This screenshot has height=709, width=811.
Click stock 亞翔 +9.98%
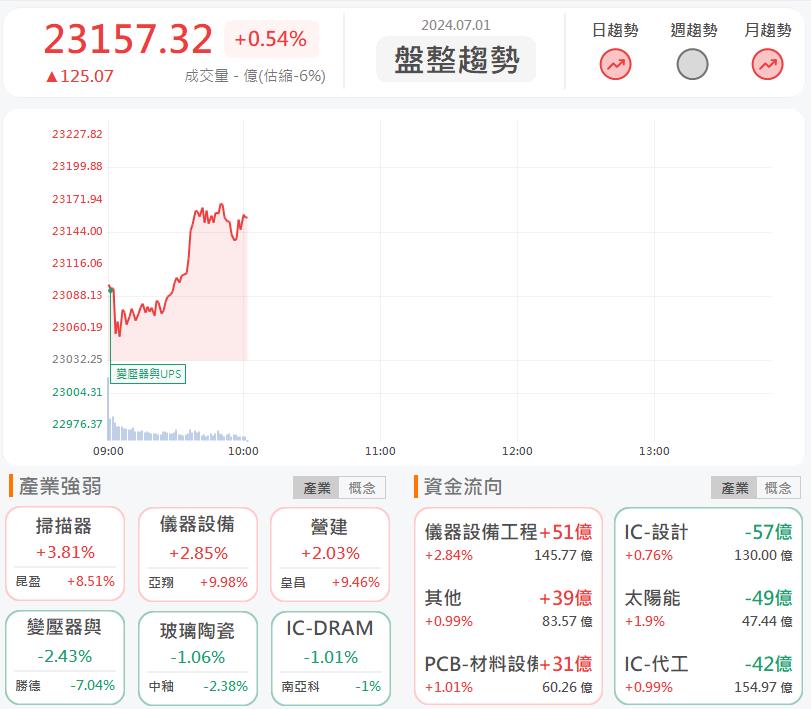pos(198,582)
